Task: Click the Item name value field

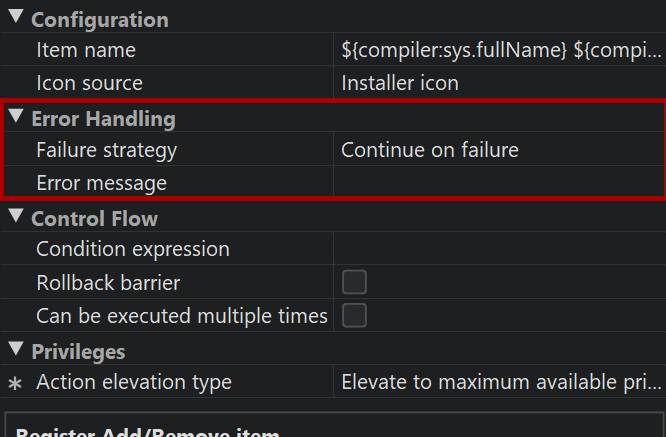Action: [500, 50]
